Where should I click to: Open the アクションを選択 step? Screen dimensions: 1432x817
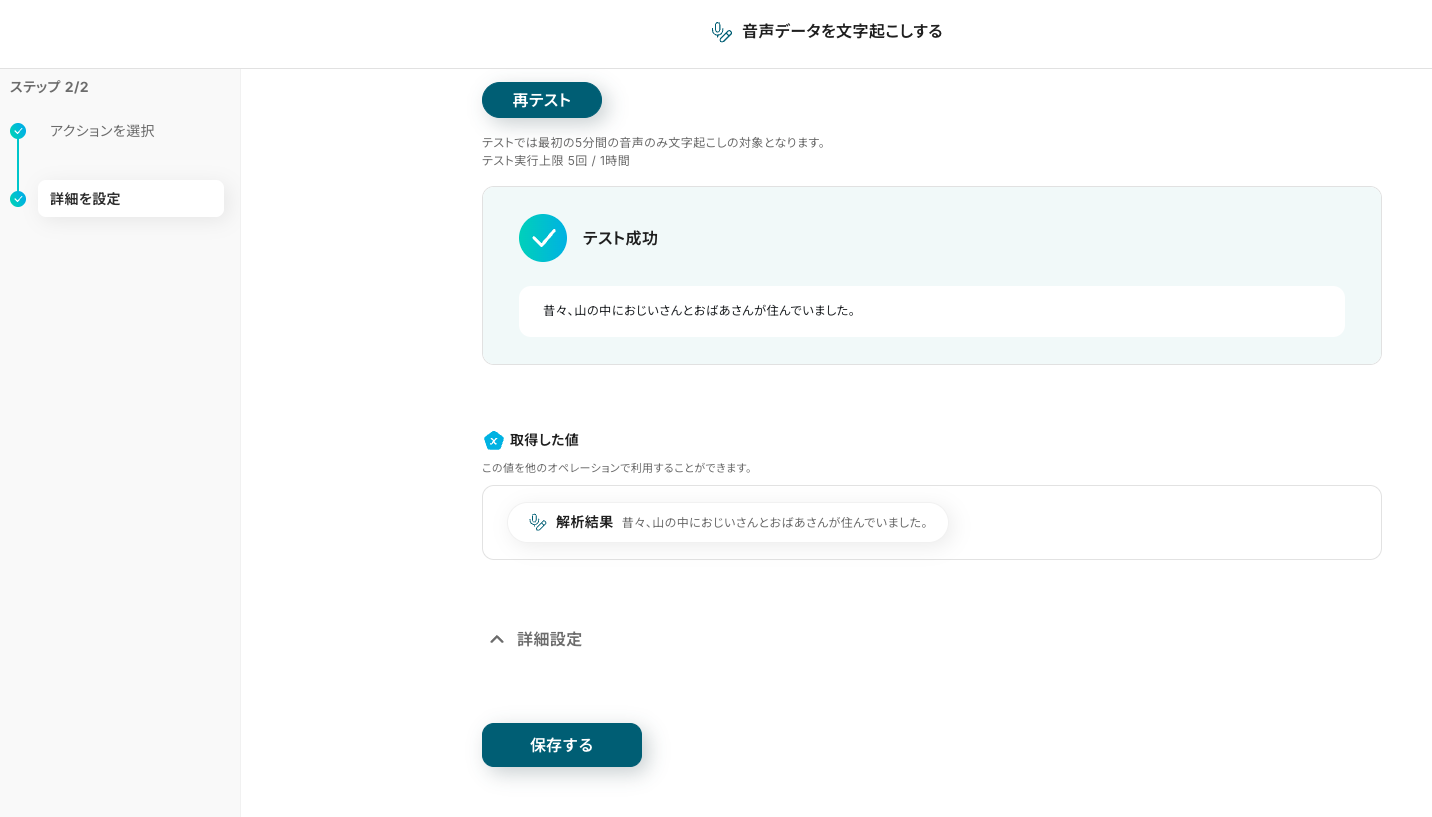tap(102, 131)
